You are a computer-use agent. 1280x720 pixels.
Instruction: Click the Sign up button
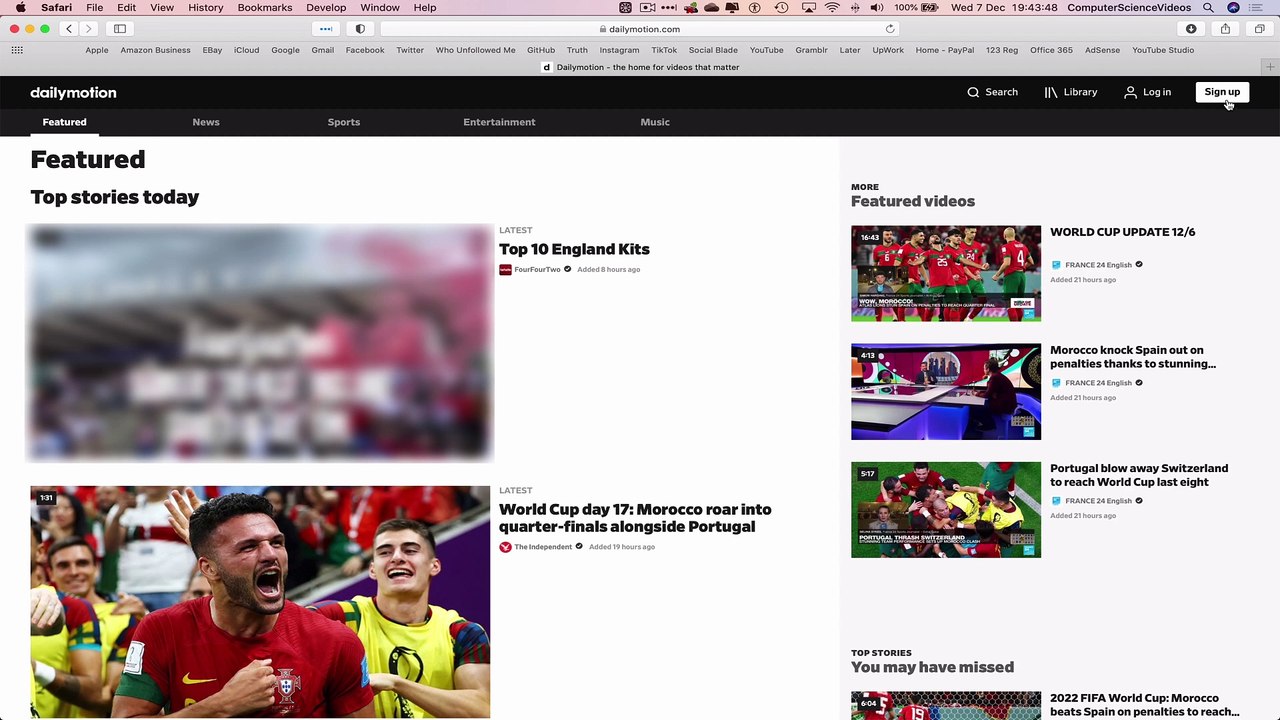1222,92
